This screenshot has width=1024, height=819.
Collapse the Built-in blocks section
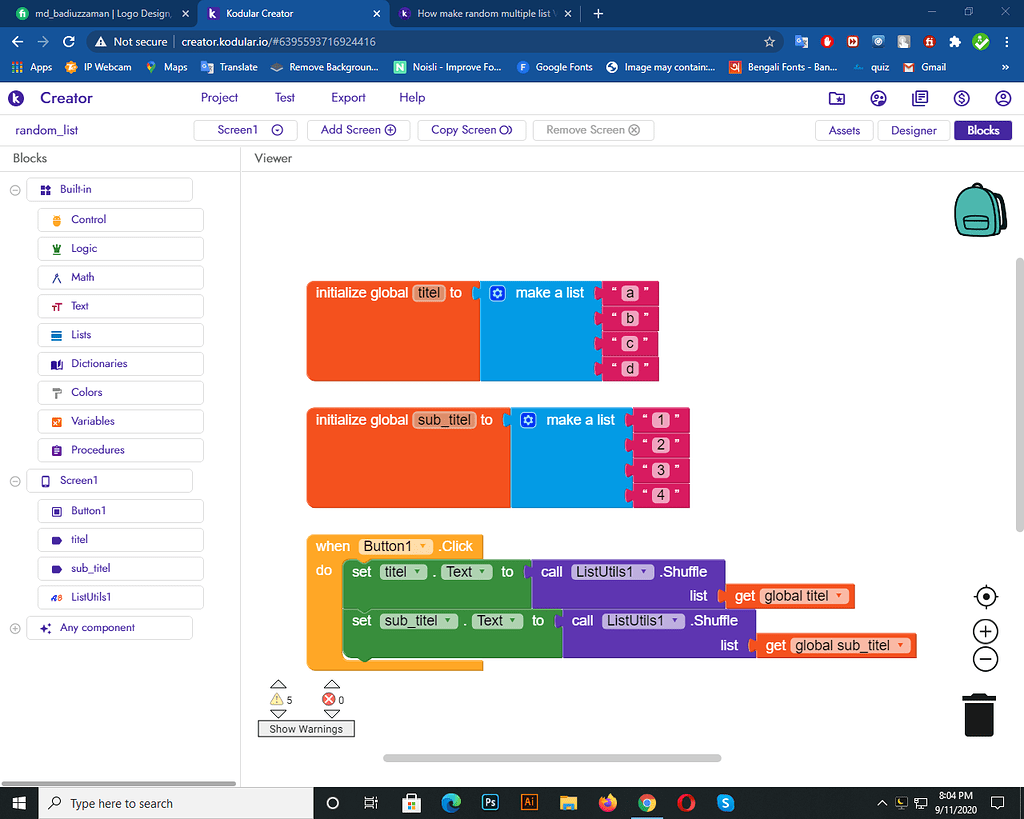pos(14,189)
